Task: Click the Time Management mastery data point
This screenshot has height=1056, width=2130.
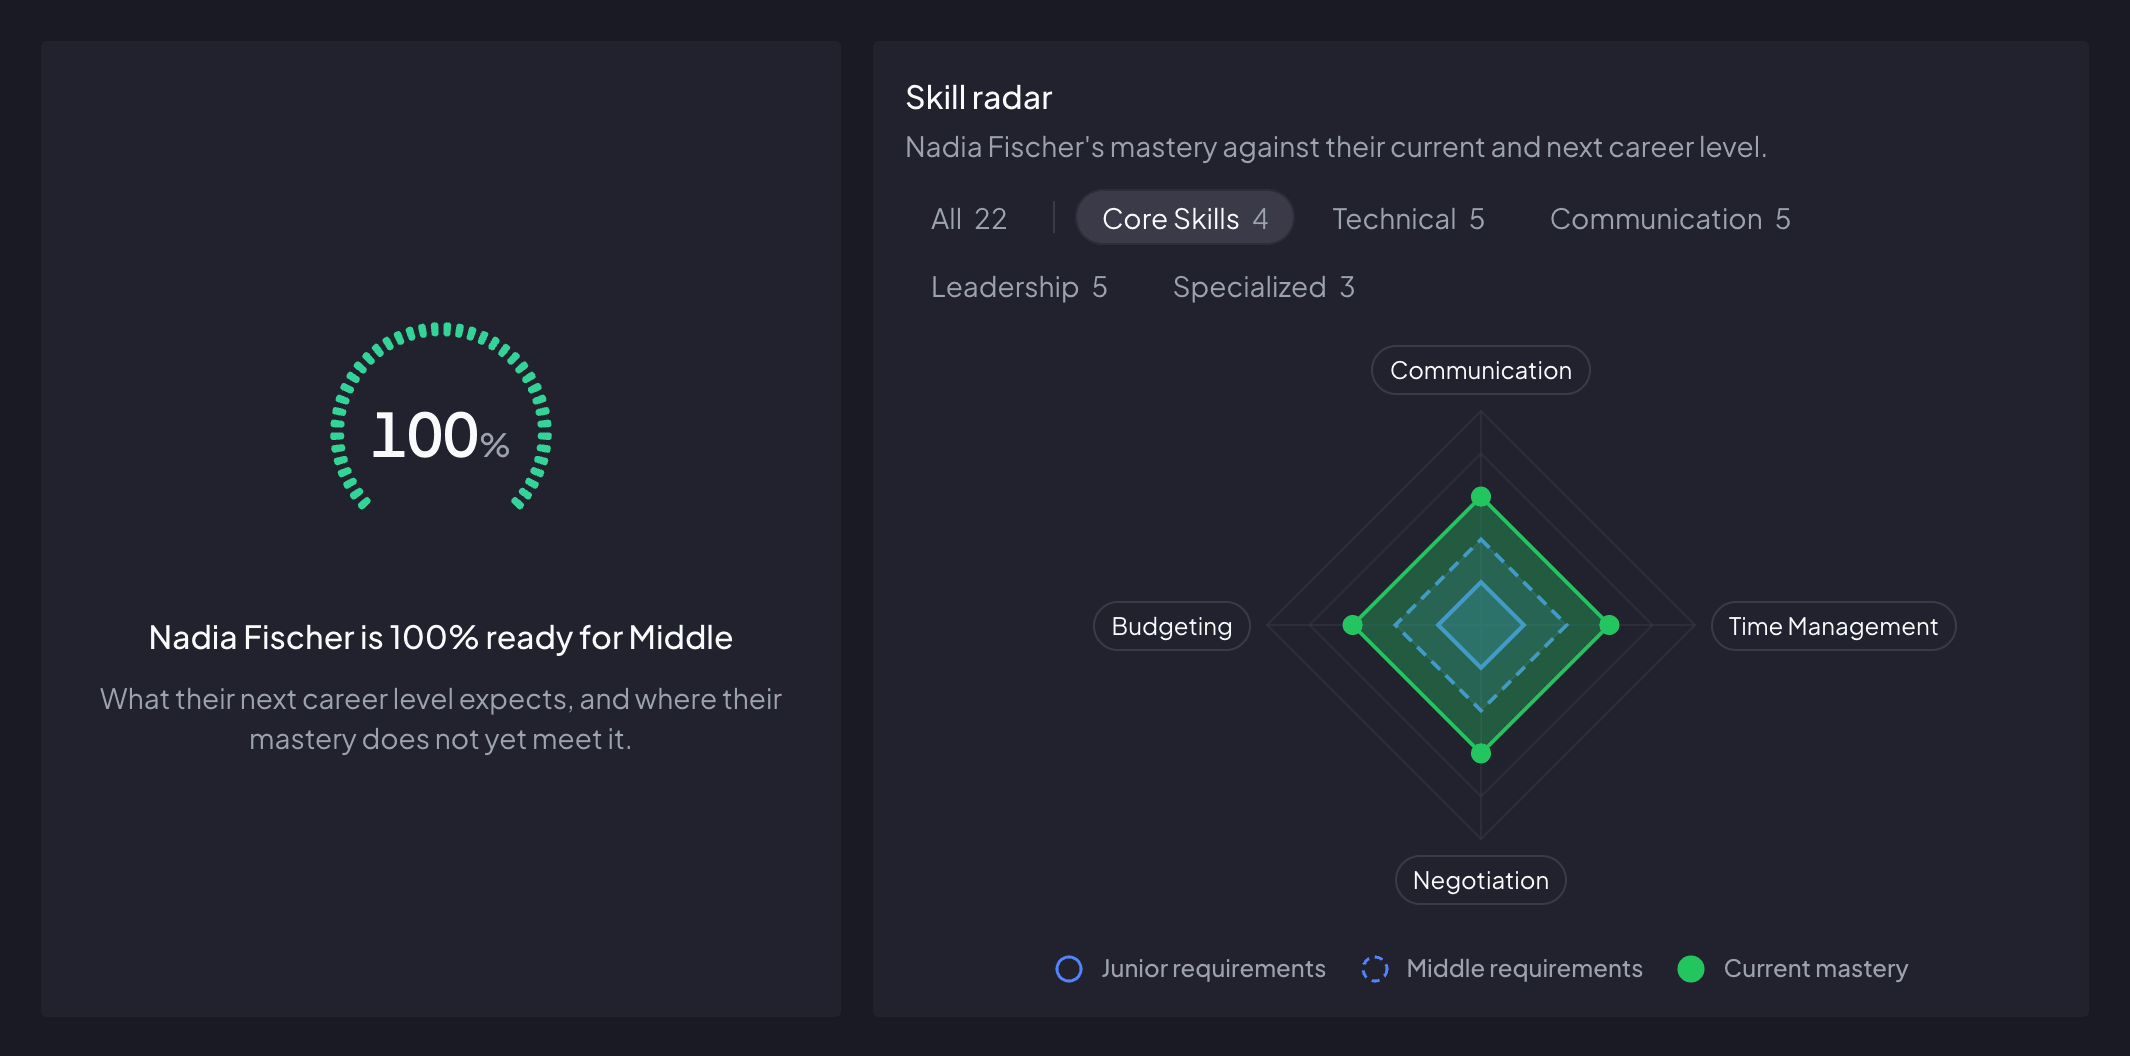Action: [1609, 625]
